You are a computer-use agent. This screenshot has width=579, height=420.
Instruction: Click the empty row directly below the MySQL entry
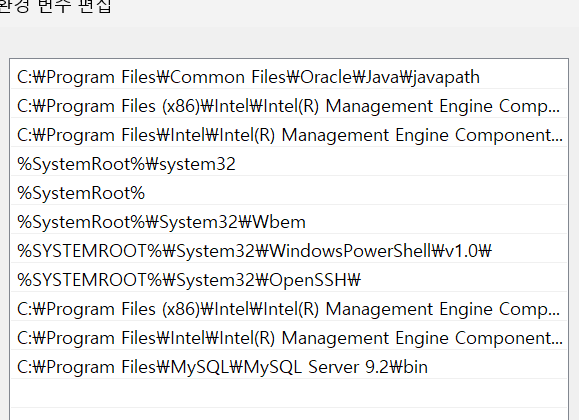[x=289, y=394]
